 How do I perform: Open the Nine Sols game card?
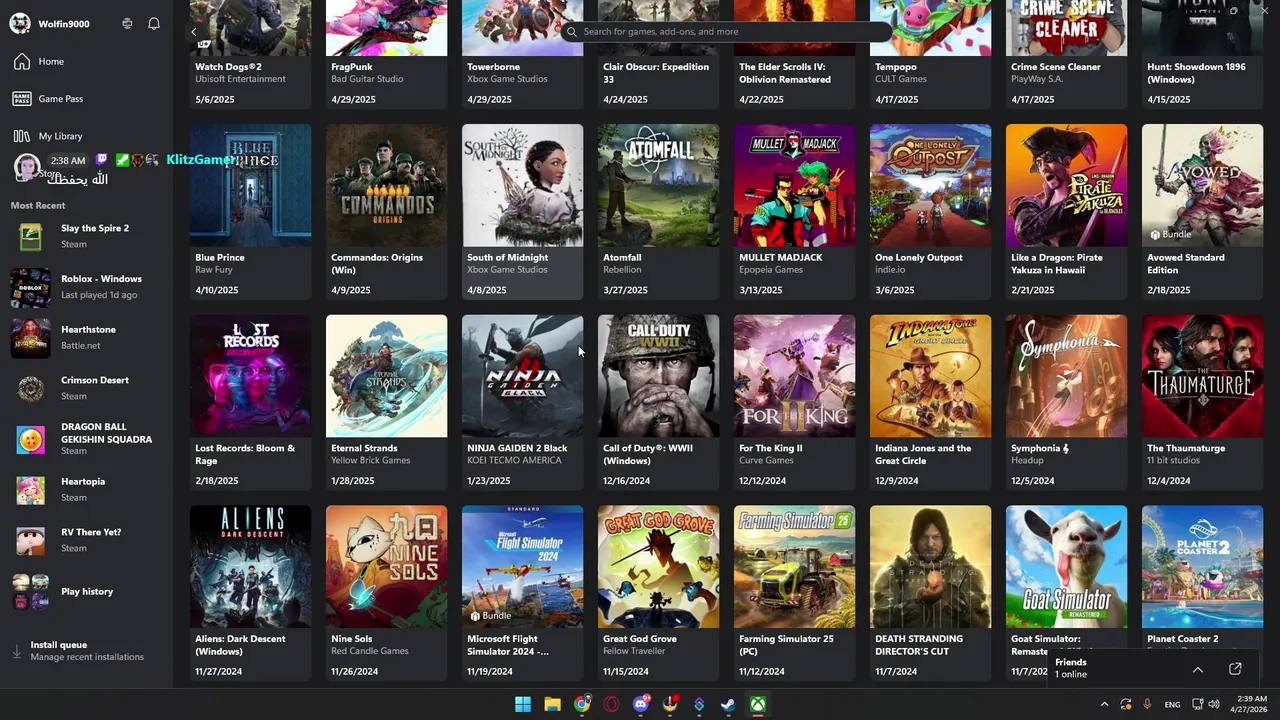[x=386, y=593]
